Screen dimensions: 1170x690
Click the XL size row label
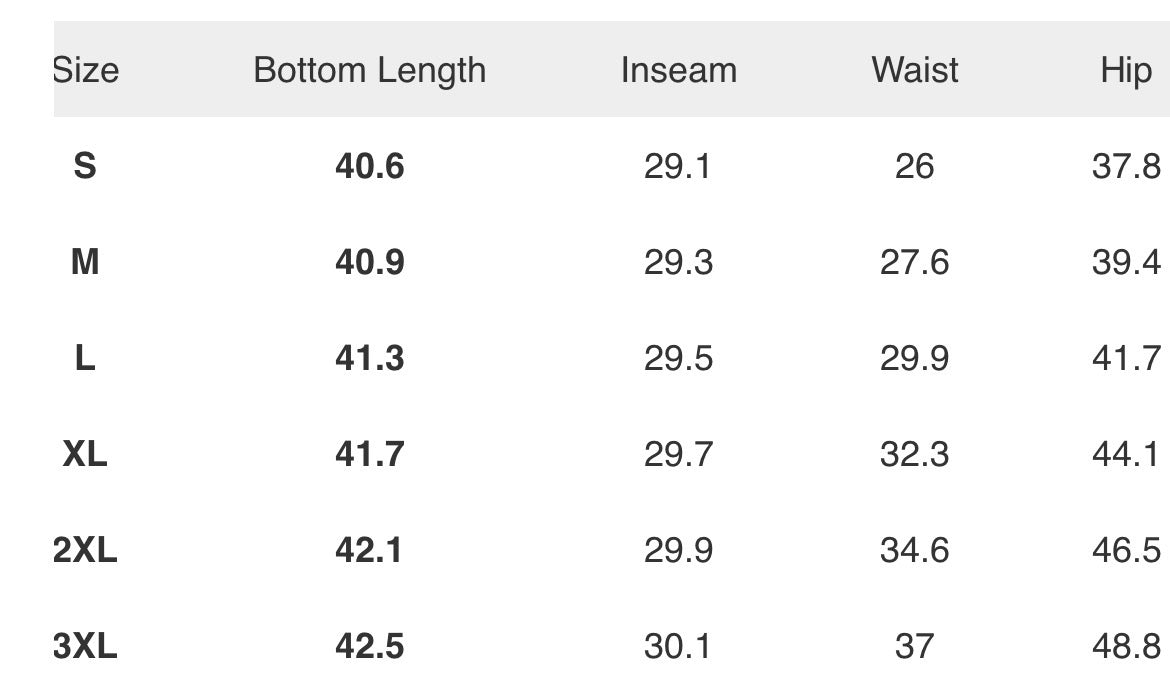[85, 454]
